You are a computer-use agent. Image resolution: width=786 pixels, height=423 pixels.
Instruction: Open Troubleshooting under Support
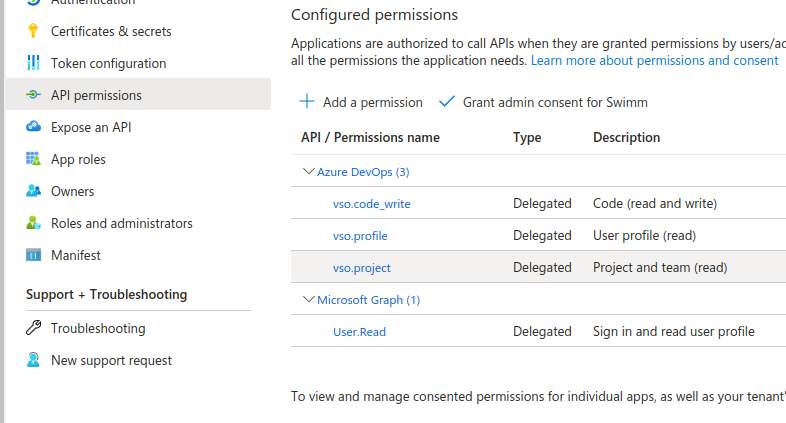click(98, 328)
